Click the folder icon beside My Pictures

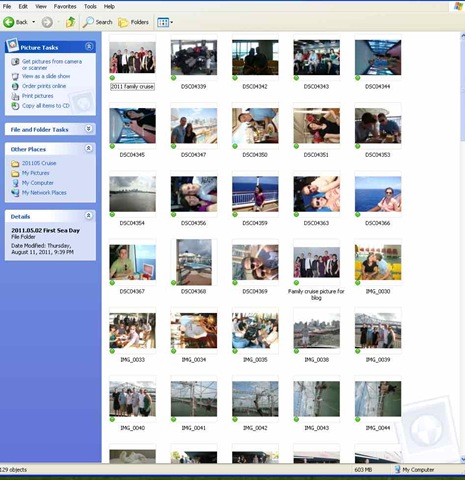click(x=15, y=173)
